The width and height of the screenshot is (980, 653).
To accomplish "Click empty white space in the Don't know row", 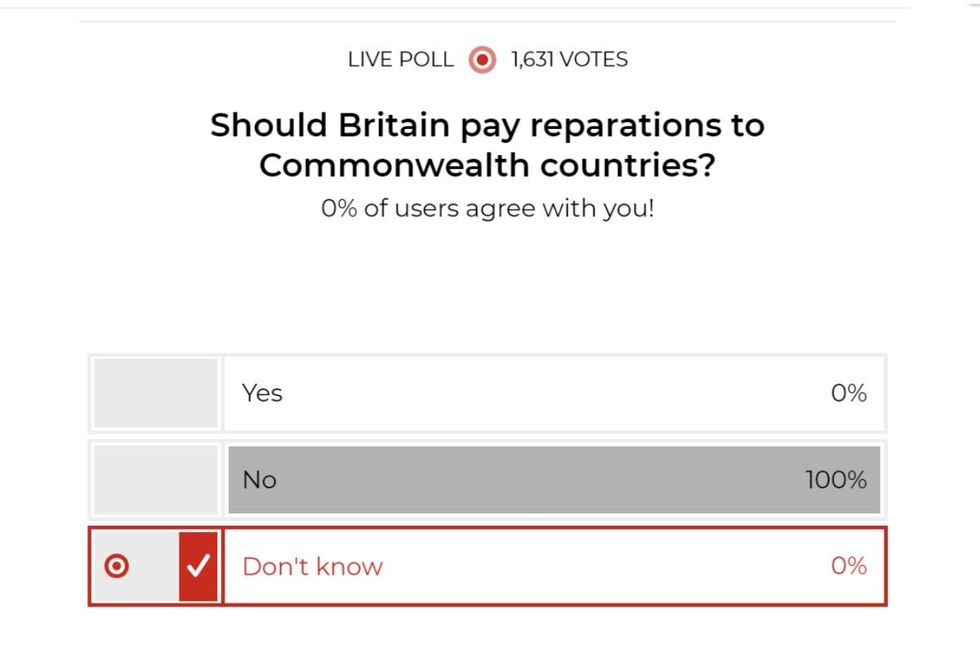I will pos(600,567).
